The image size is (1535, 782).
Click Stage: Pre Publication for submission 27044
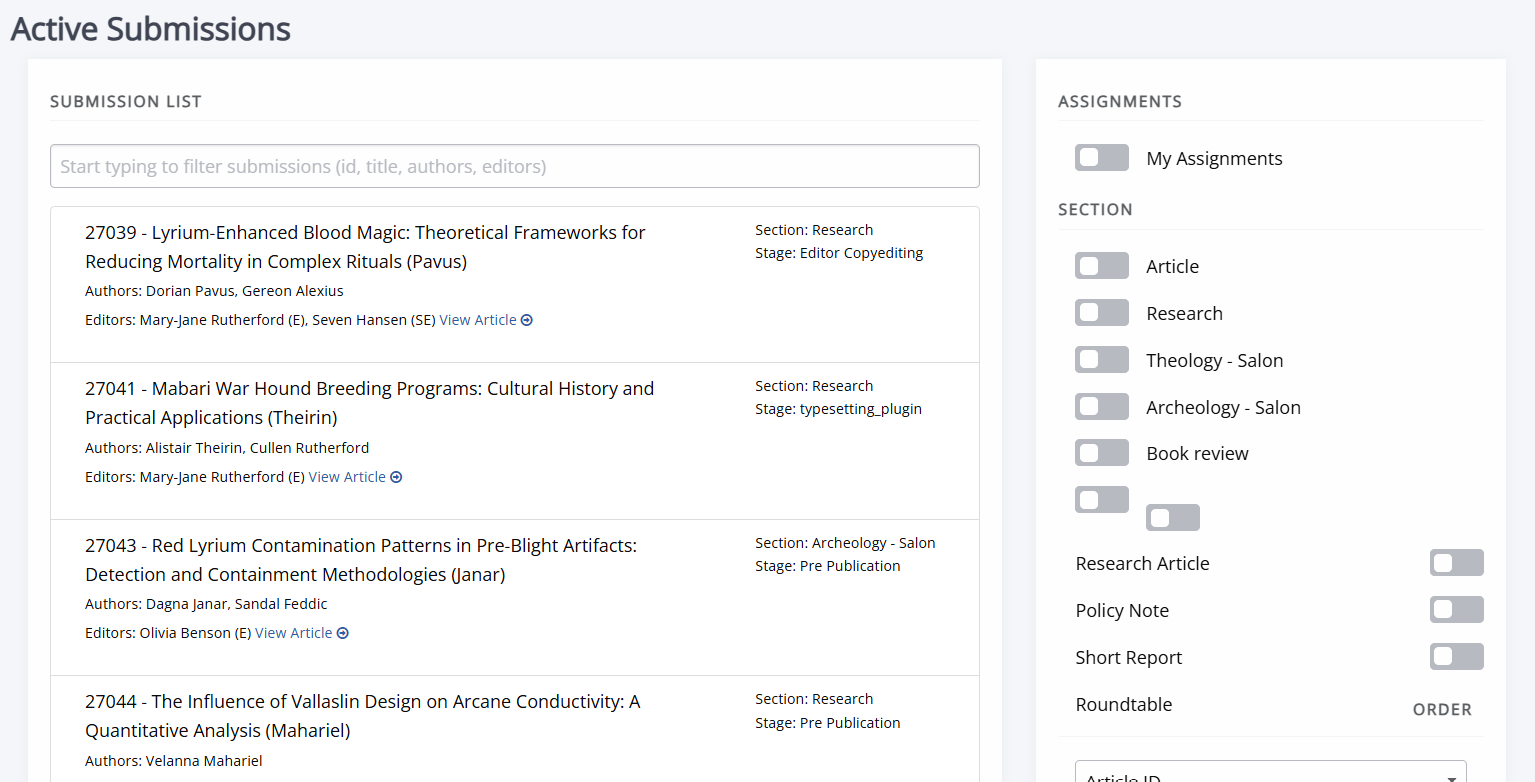pyautogui.click(x=828, y=723)
